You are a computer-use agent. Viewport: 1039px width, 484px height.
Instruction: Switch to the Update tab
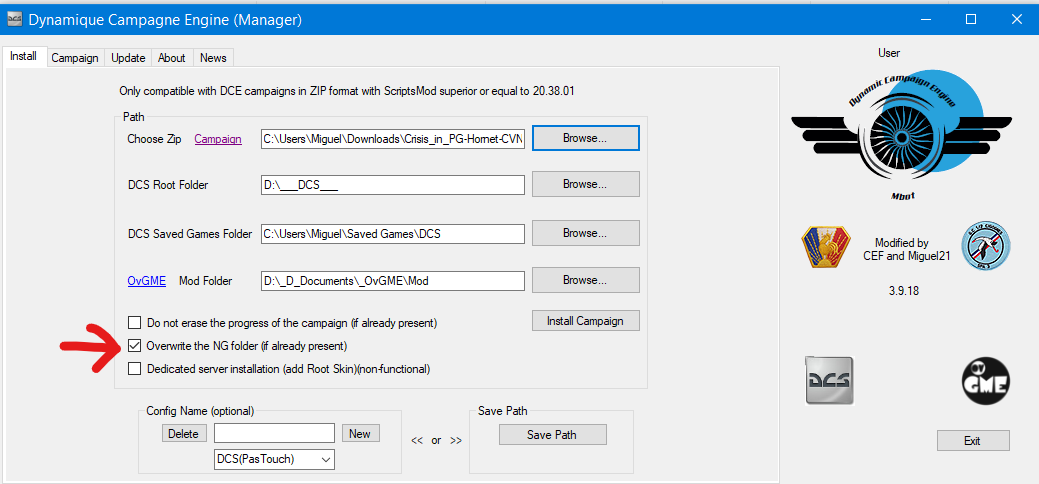[128, 58]
